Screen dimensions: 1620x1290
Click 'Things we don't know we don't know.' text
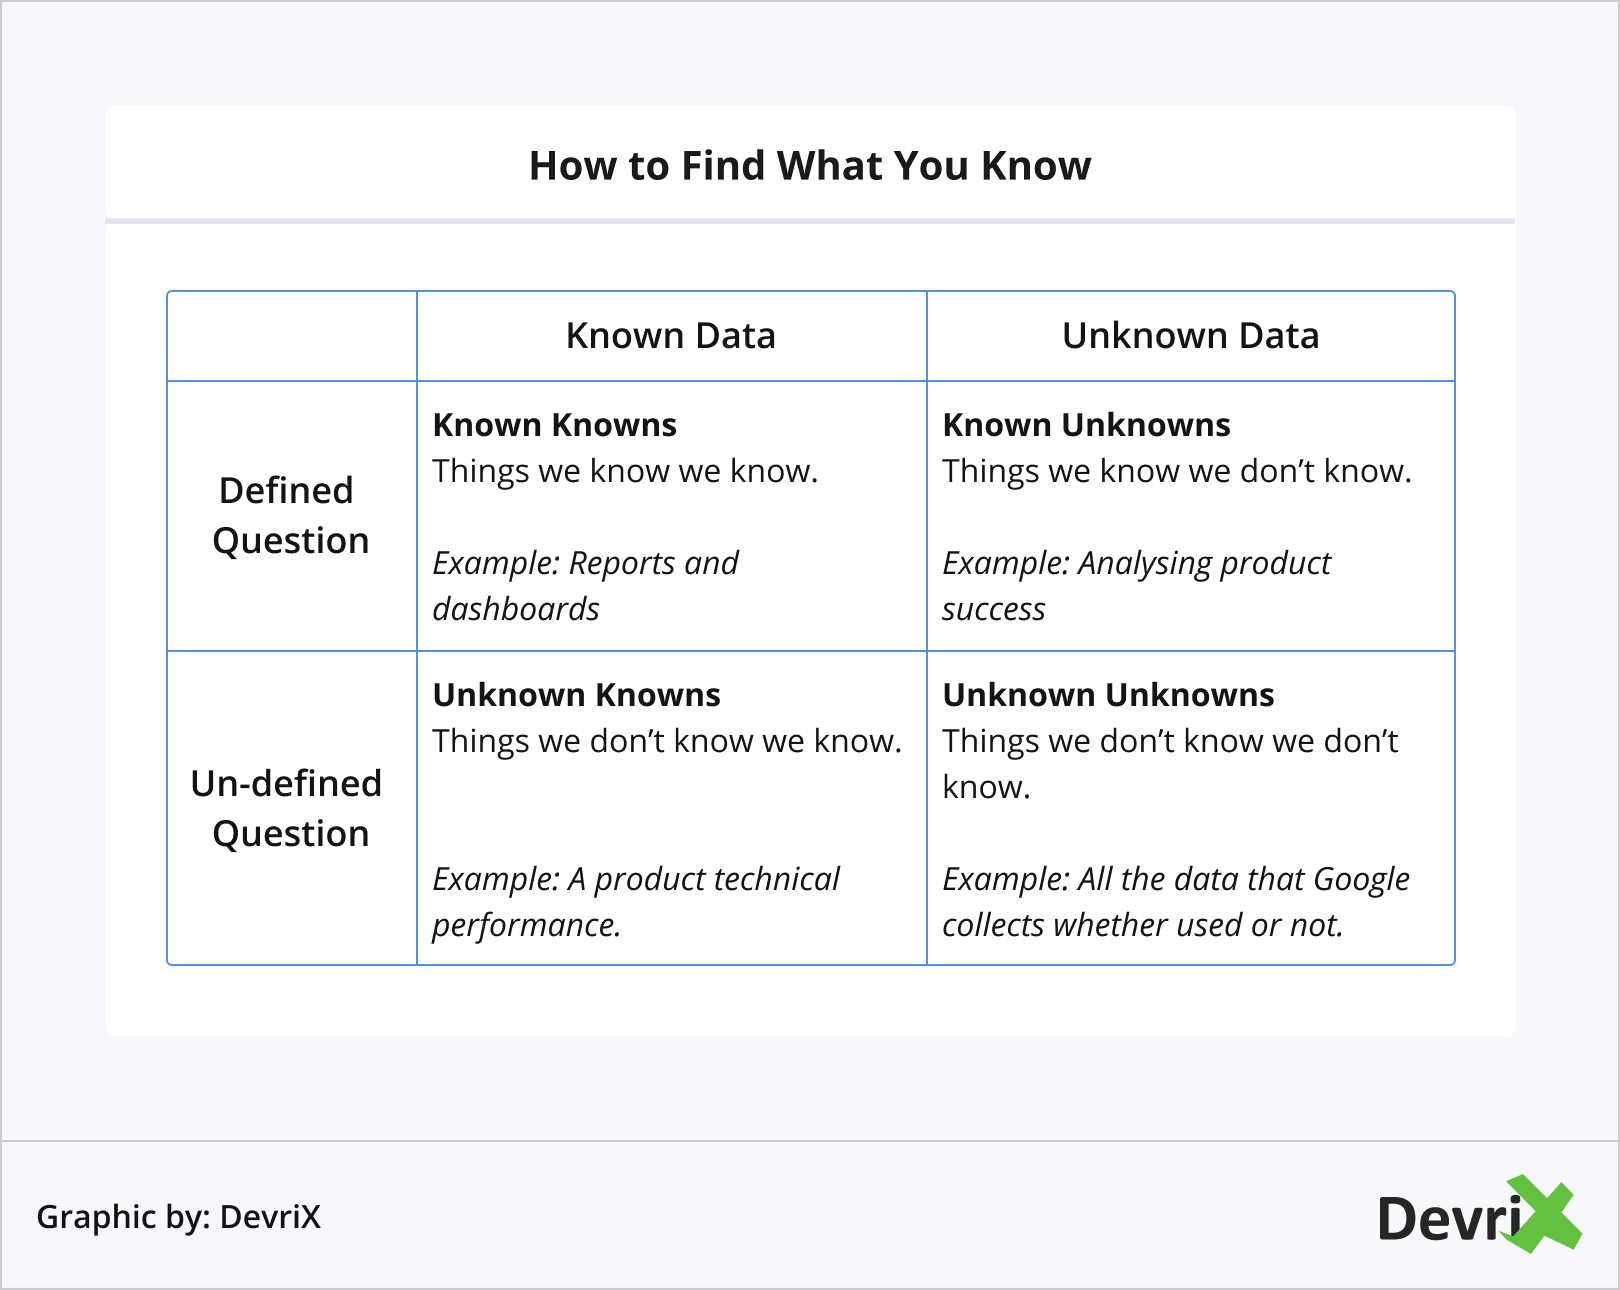pos(1170,763)
